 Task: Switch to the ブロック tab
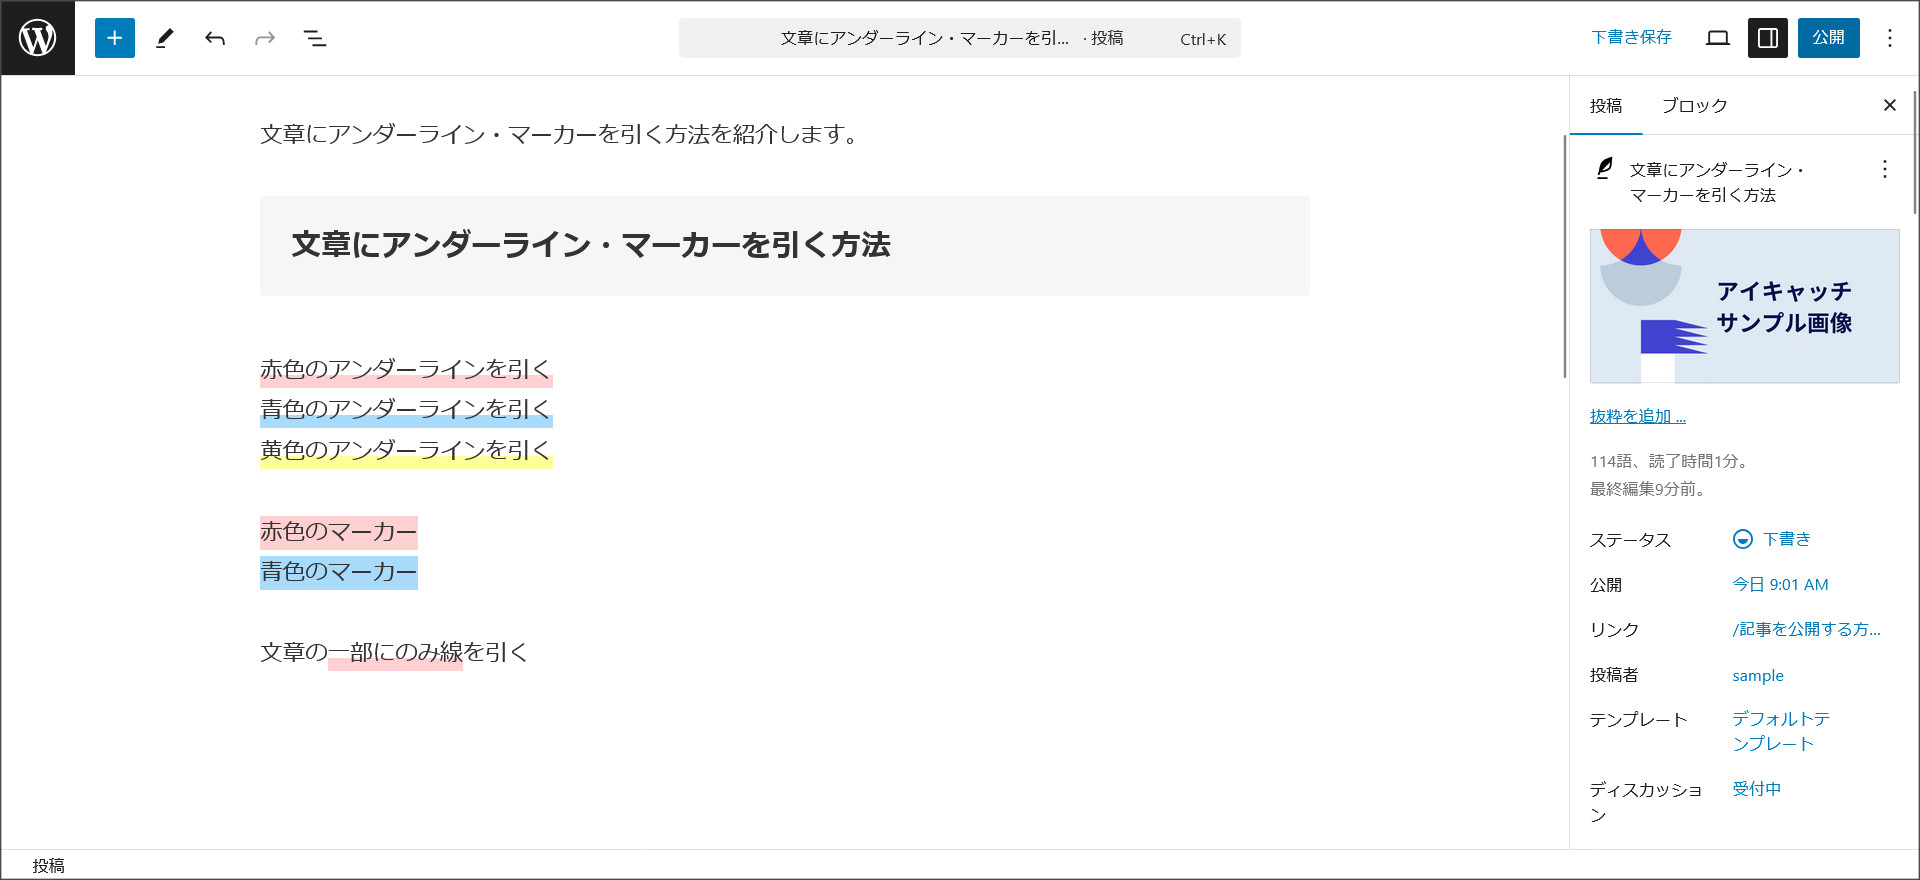coord(1694,105)
